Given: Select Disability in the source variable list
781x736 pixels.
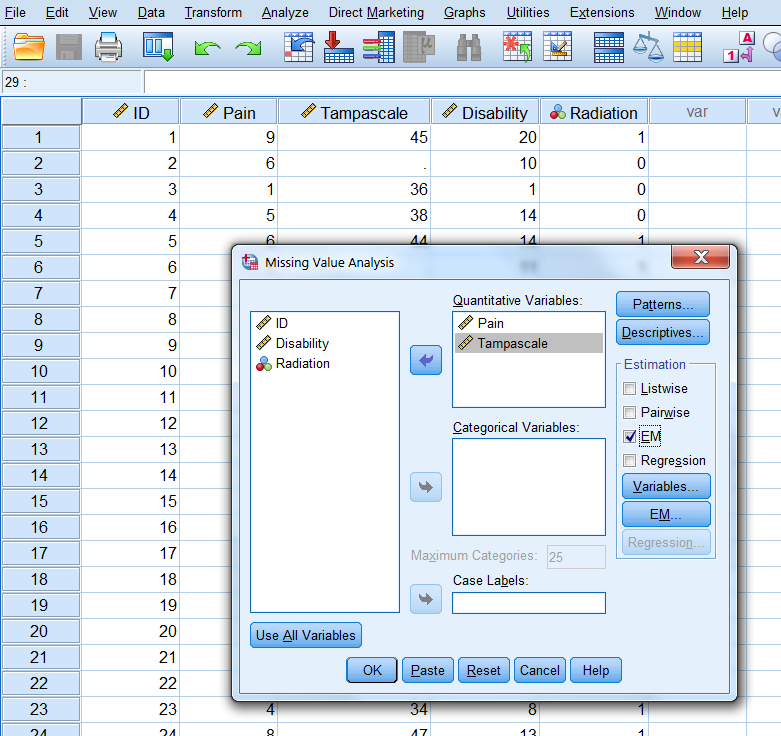Looking at the screenshot, I should coord(302,343).
